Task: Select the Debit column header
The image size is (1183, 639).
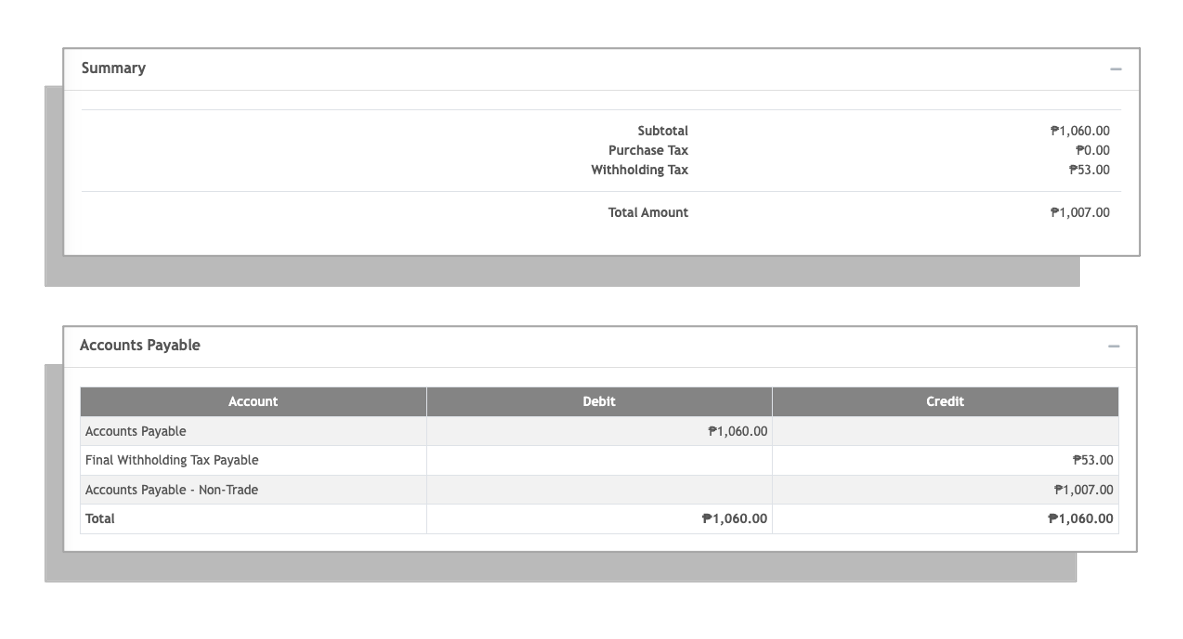Action: click(599, 401)
